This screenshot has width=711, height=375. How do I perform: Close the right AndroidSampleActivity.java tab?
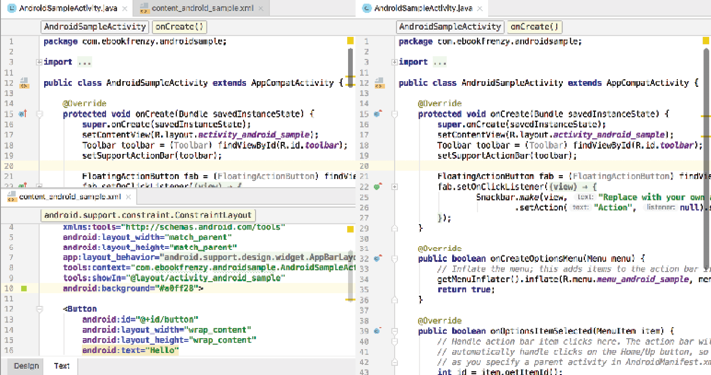point(480,8)
